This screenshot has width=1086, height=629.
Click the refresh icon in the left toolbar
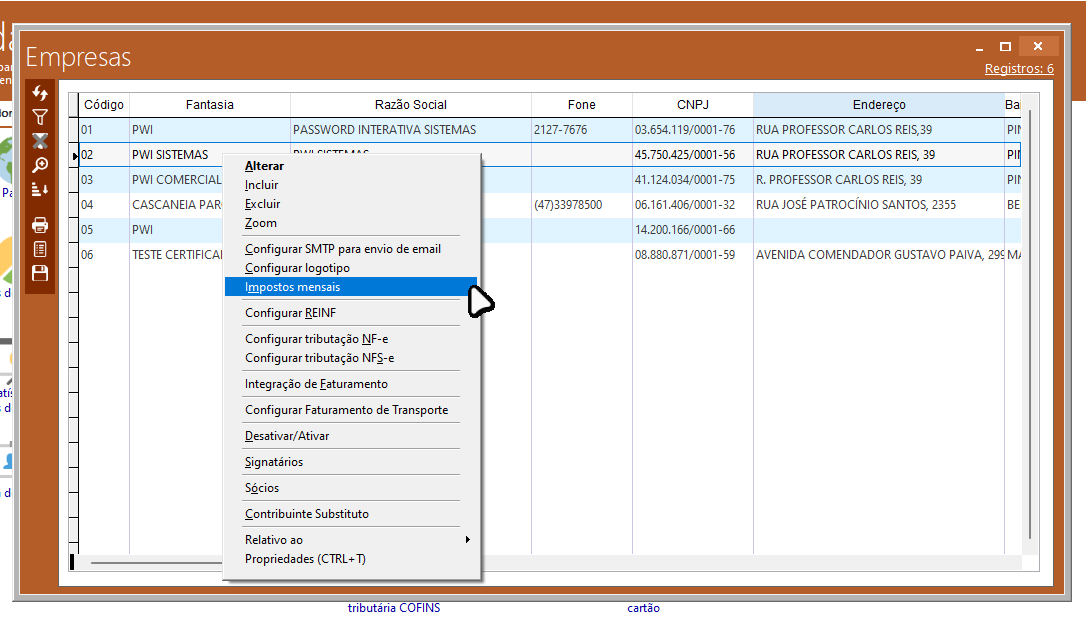pyautogui.click(x=40, y=93)
